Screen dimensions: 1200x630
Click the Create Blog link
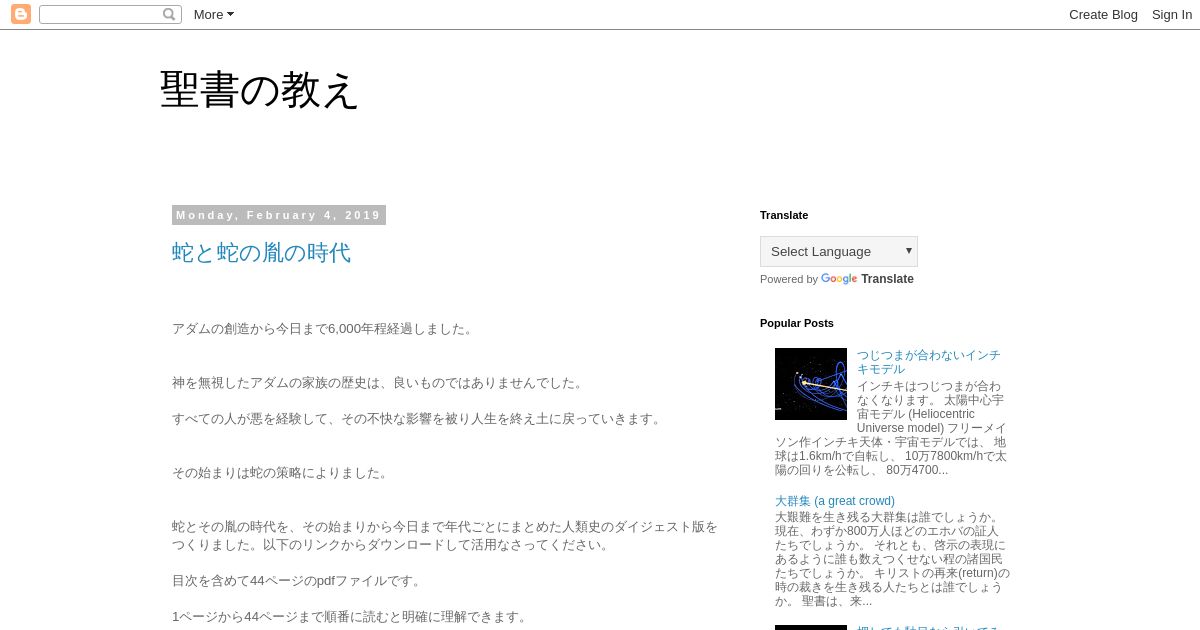pyautogui.click(x=1103, y=14)
